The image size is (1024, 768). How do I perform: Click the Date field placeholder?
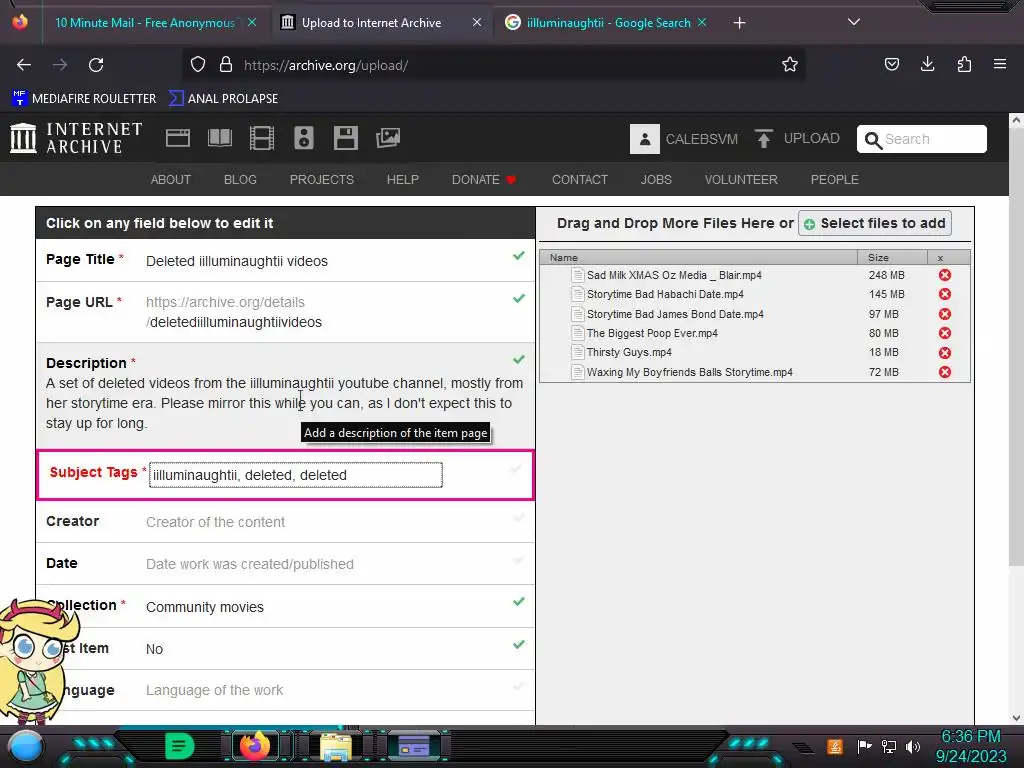point(249,564)
